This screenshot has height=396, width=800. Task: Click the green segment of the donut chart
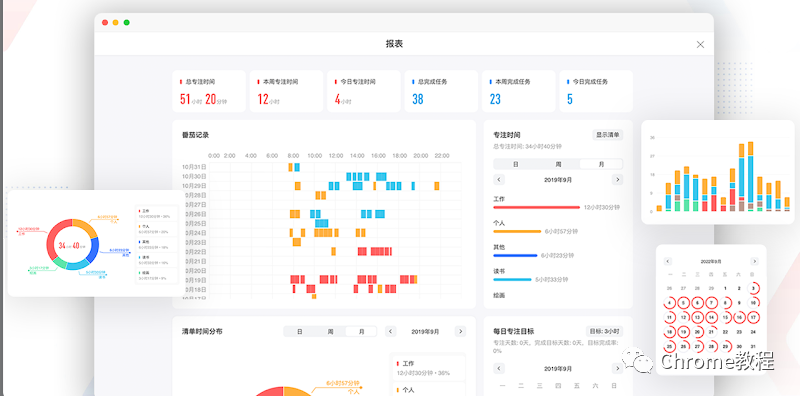(x=60, y=263)
